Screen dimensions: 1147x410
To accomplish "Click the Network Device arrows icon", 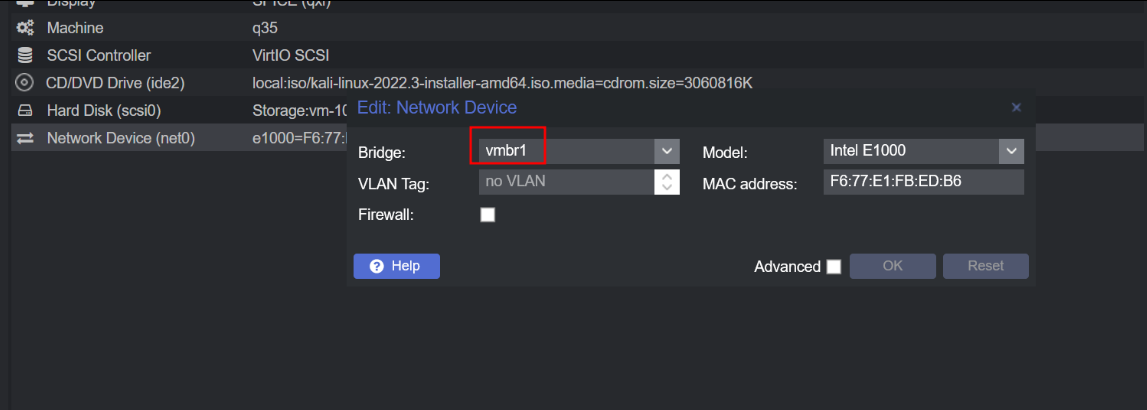I will coord(26,137).
